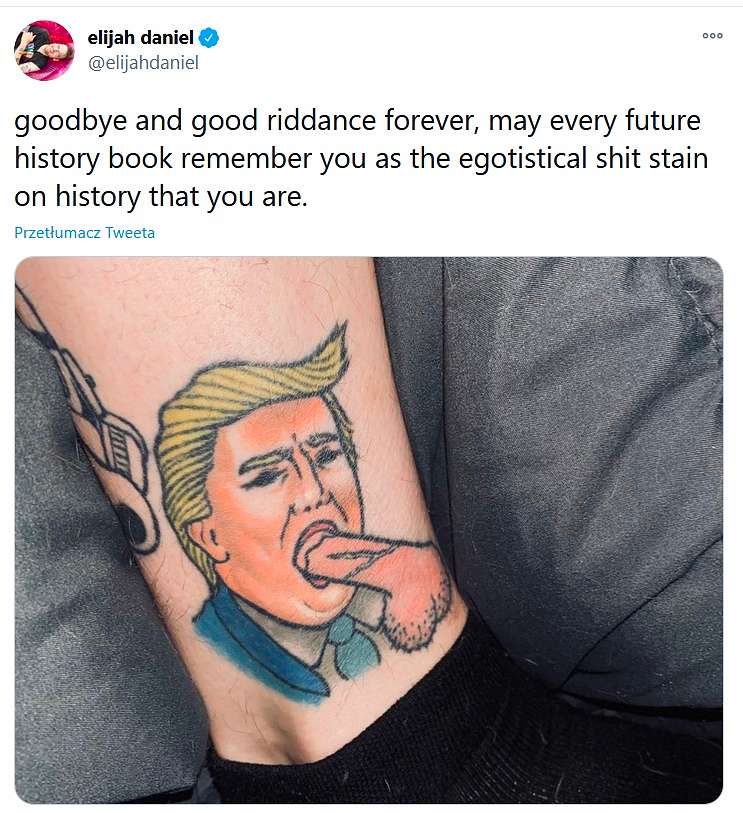Click the word "egotistical" in the tweet
Viewport: 743px width, 813px height.
[523, 159]
